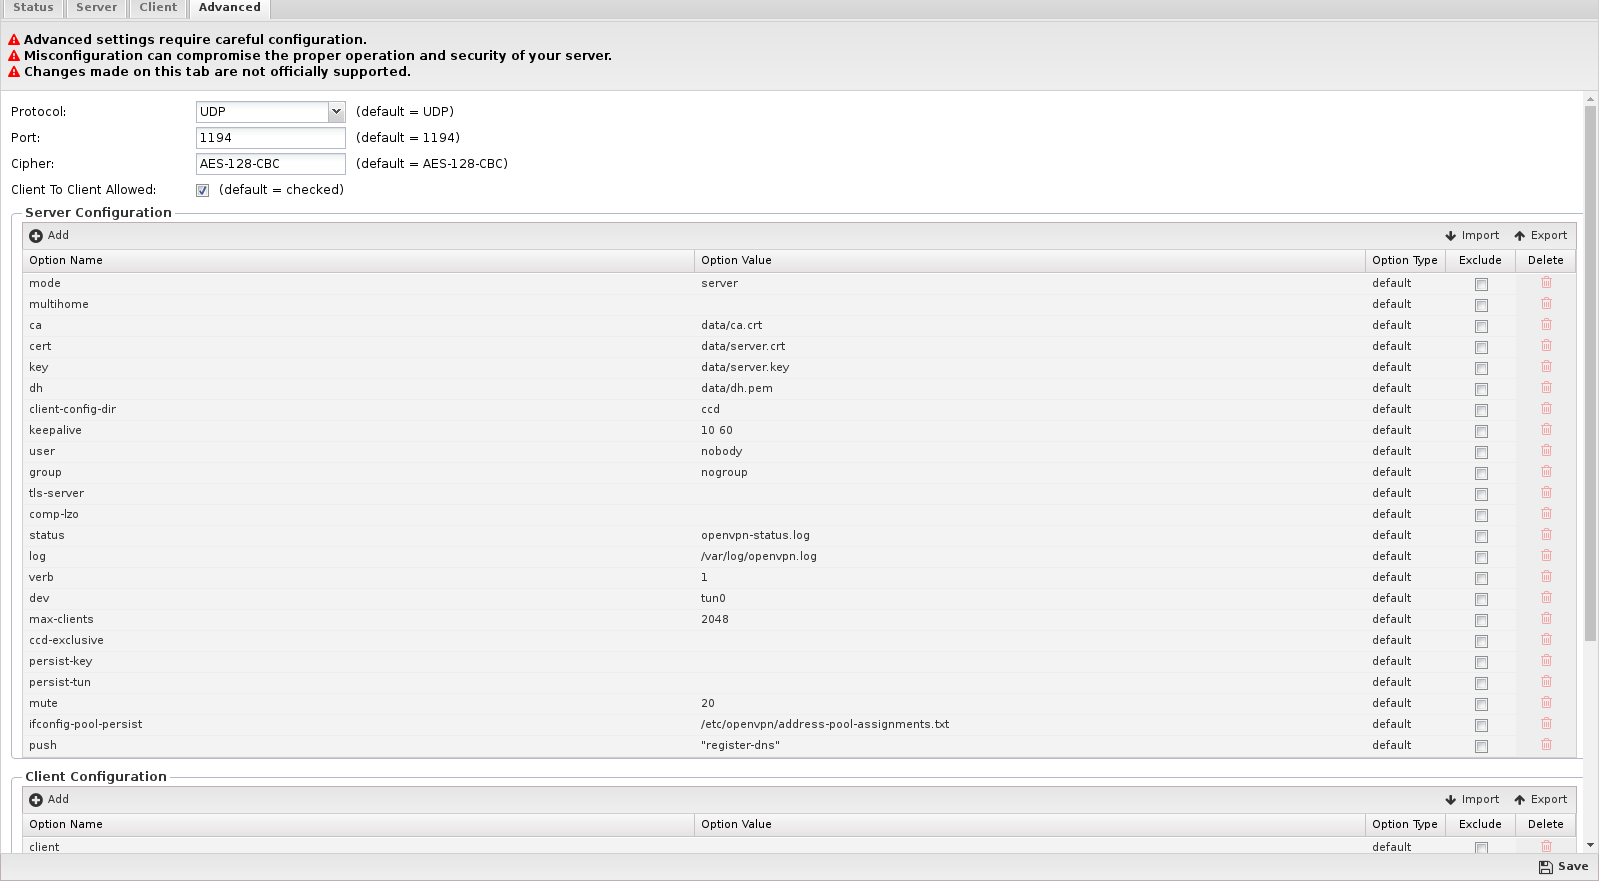
Task: Exclude the max-clients option
Action: click(x=1481, y=620)
